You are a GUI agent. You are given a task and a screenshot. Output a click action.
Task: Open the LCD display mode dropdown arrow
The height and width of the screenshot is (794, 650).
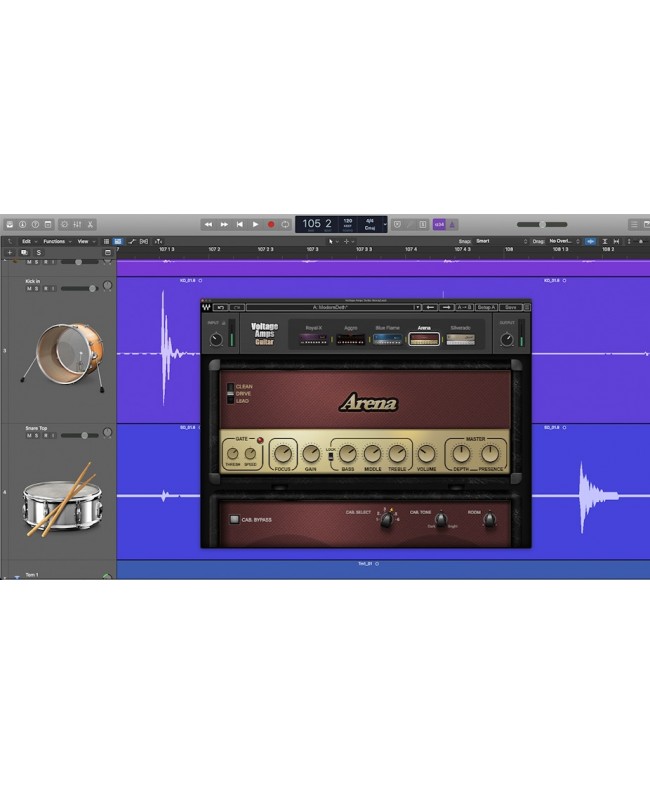pos(385,225)
